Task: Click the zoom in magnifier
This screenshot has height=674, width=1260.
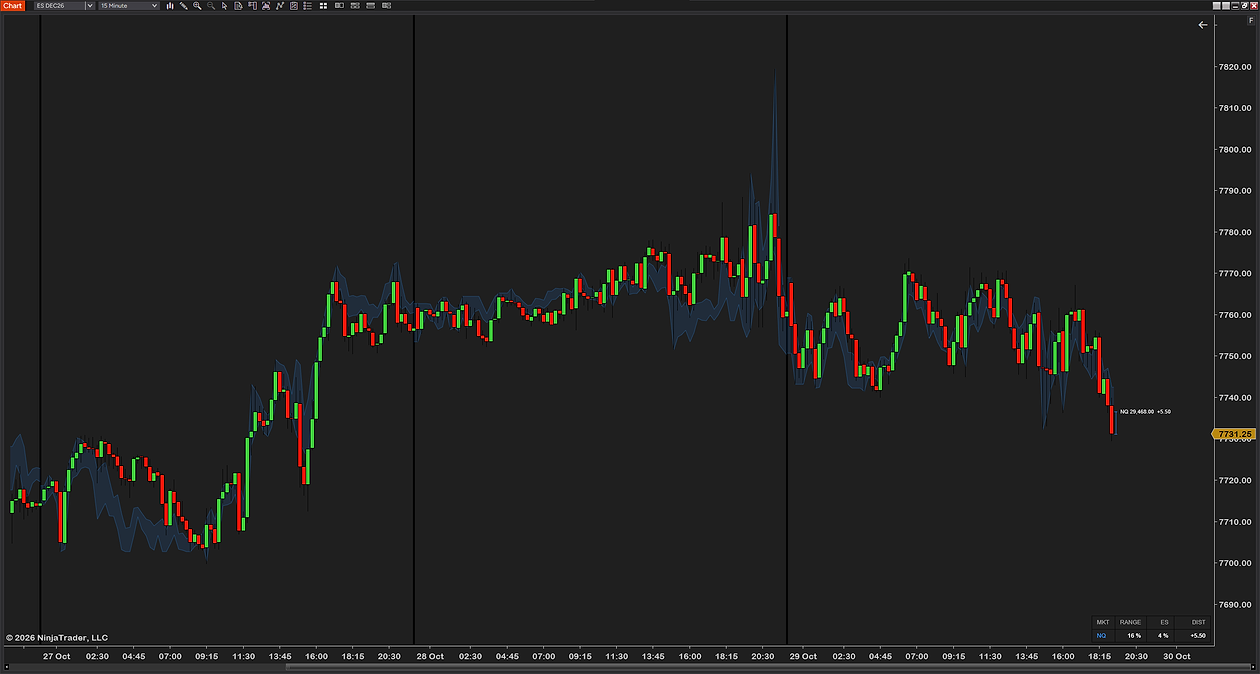Action: pos(197,6)
